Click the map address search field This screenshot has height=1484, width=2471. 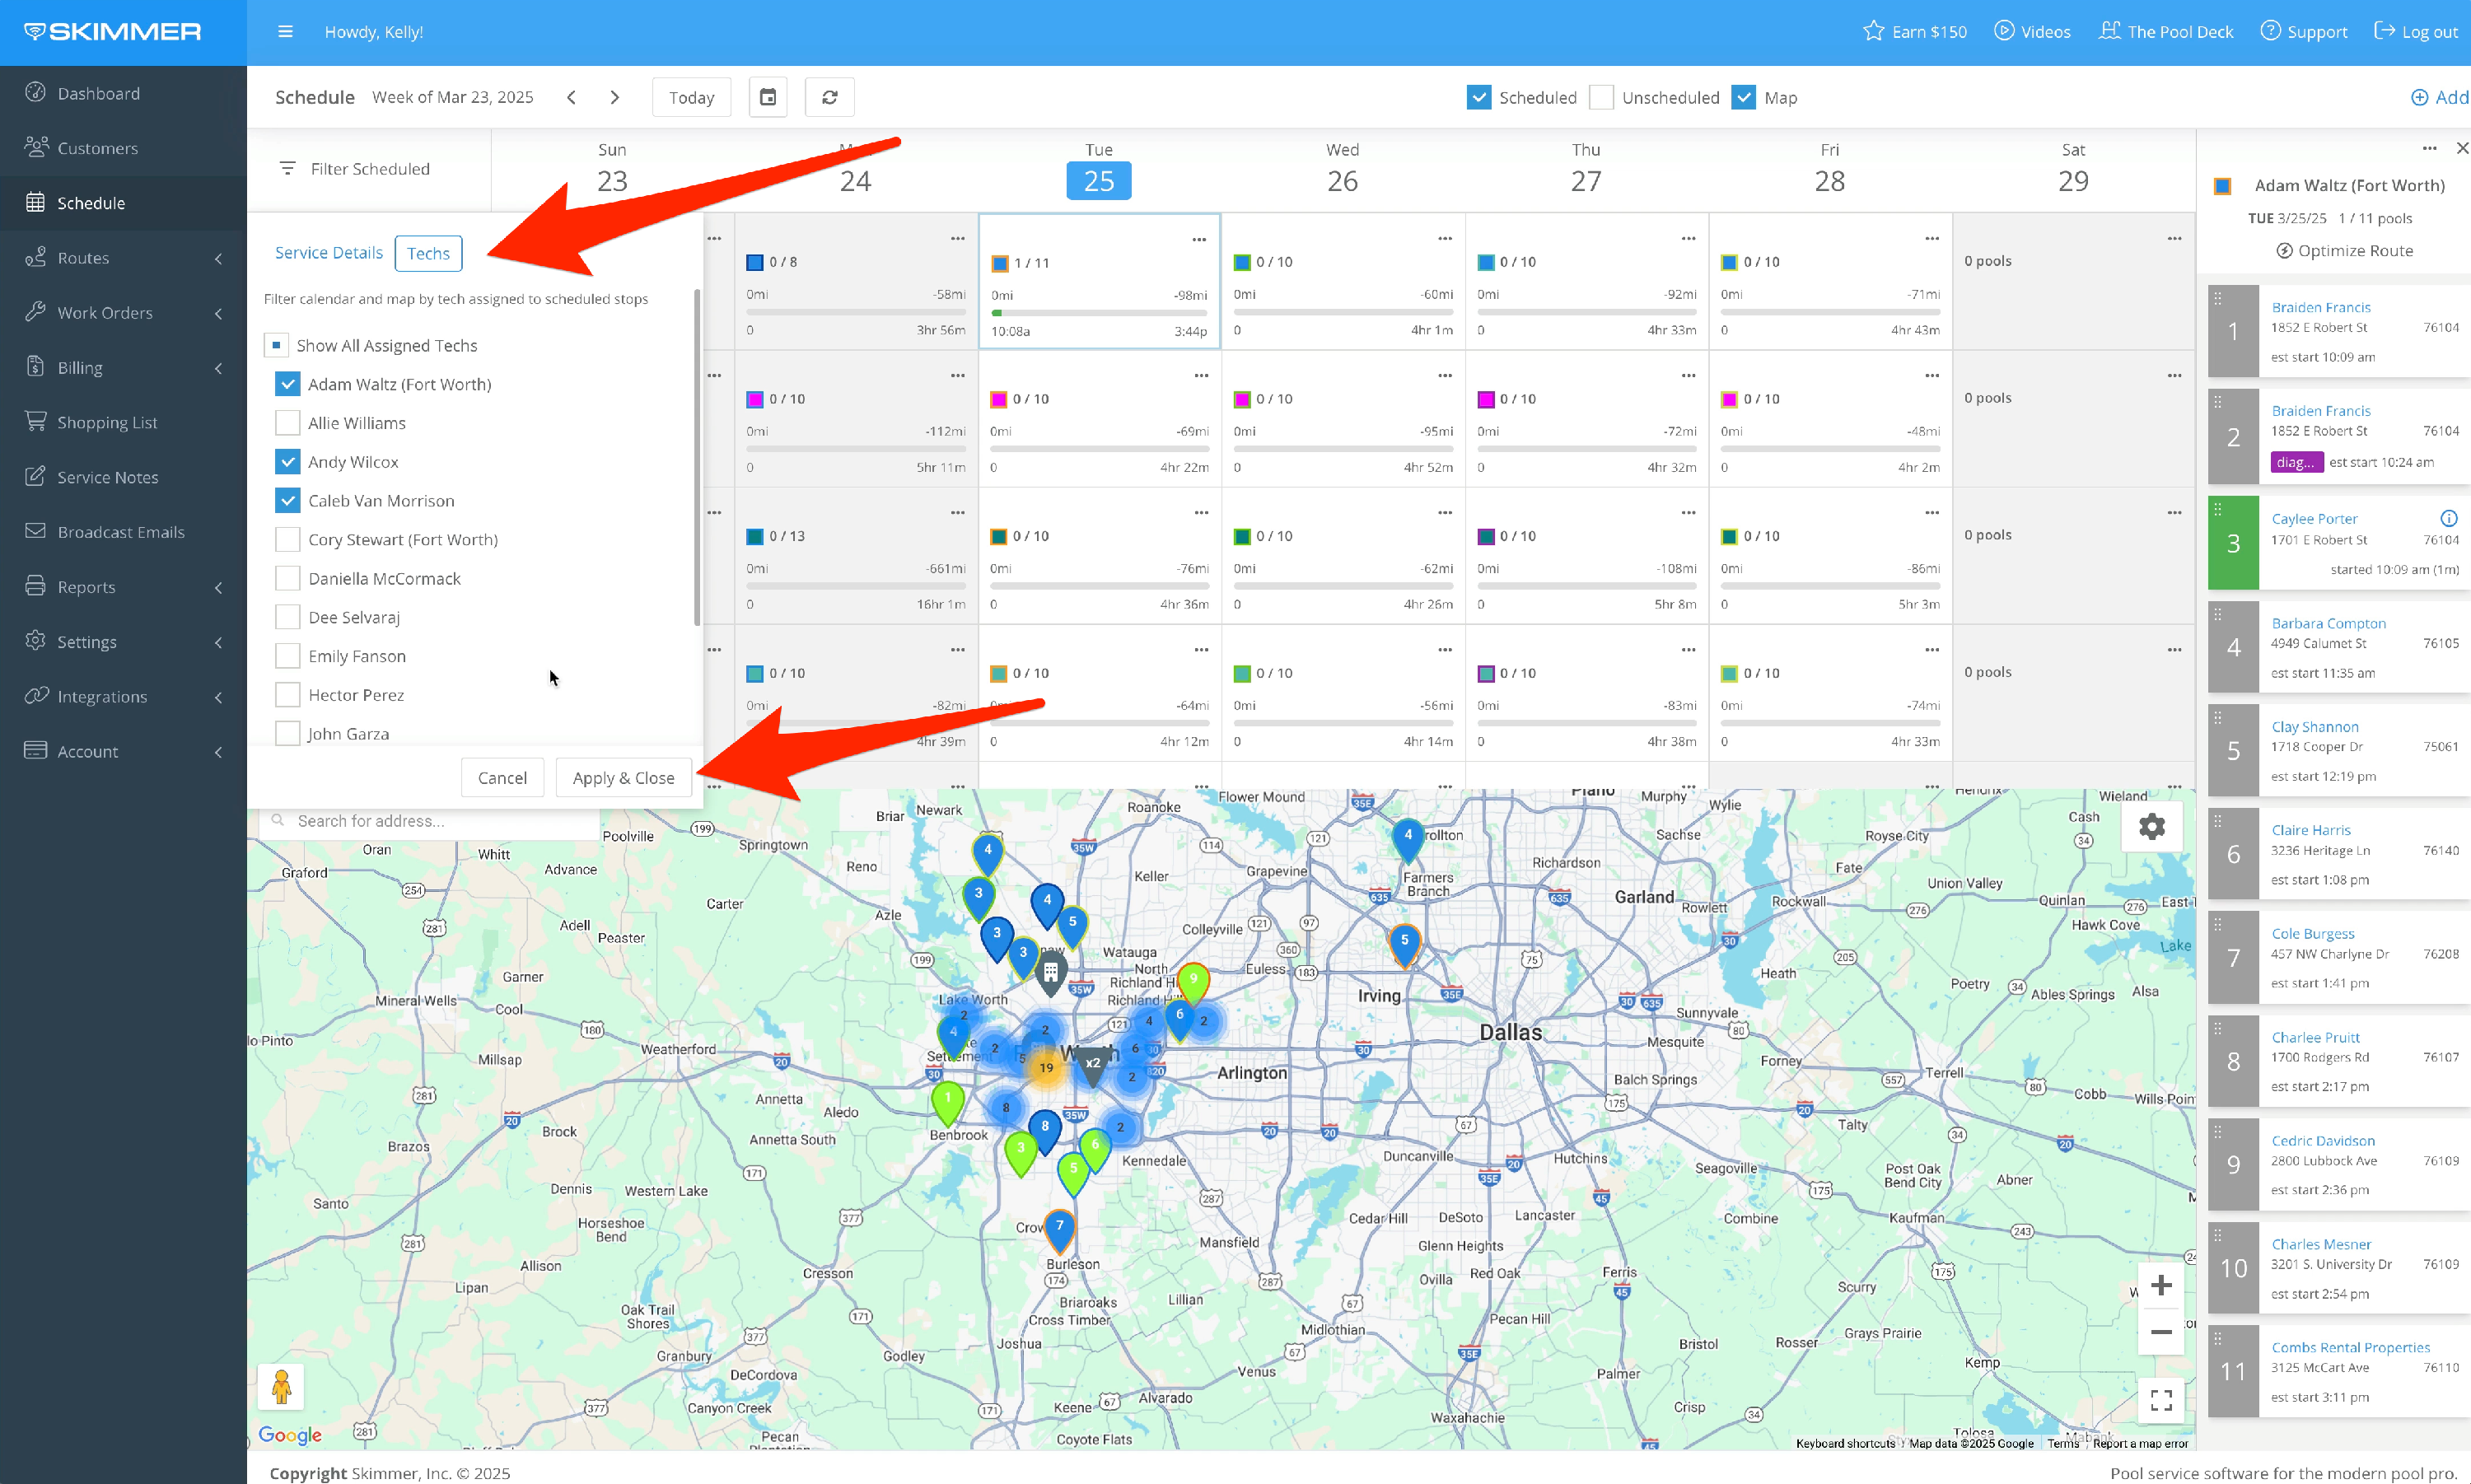[x=430, y=821]
